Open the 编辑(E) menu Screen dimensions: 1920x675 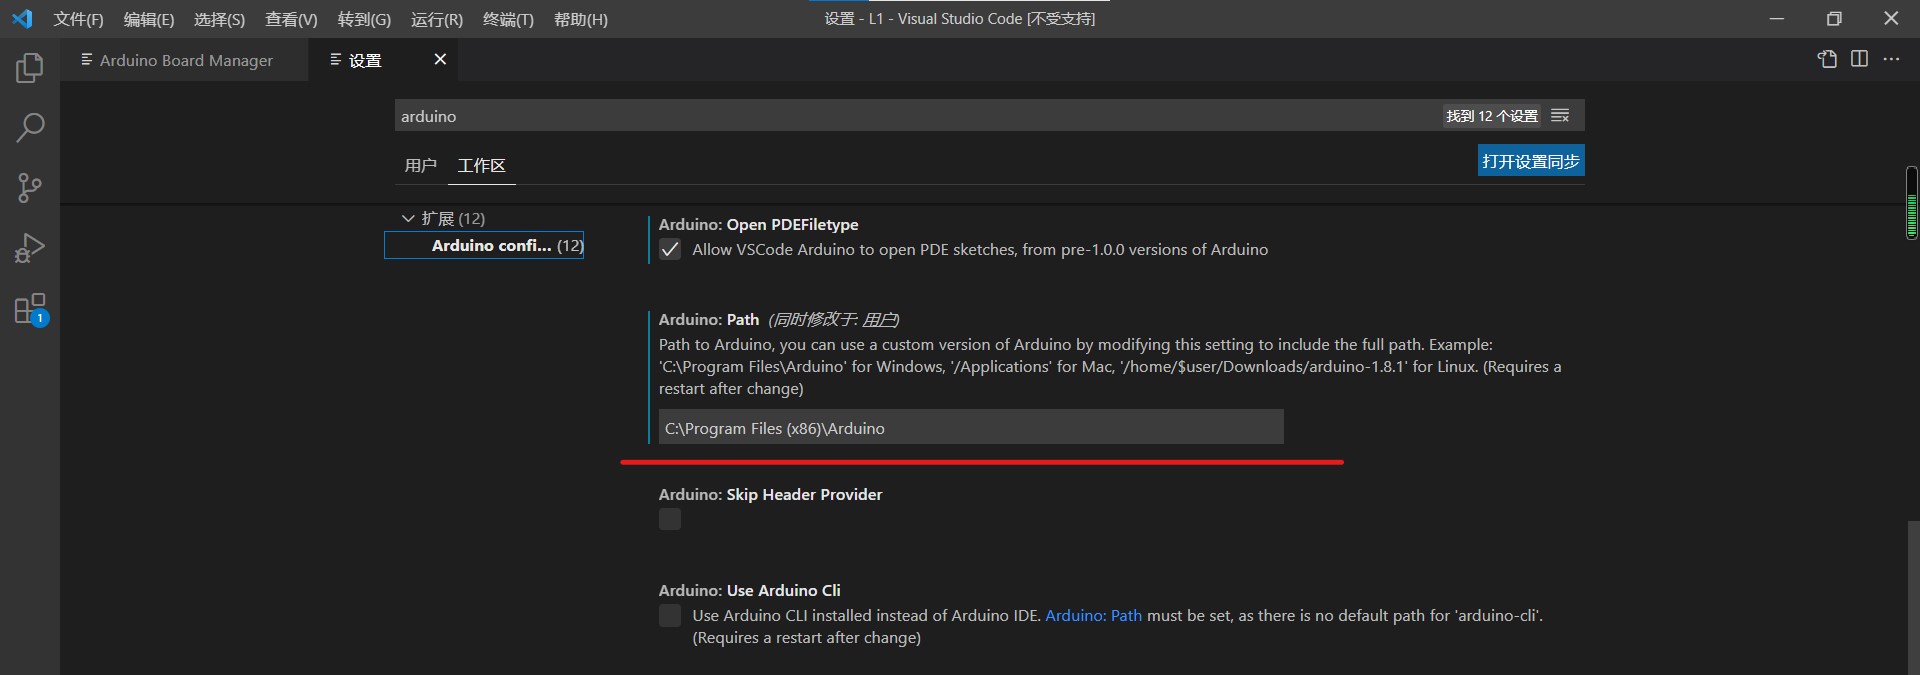click(149, 19)
